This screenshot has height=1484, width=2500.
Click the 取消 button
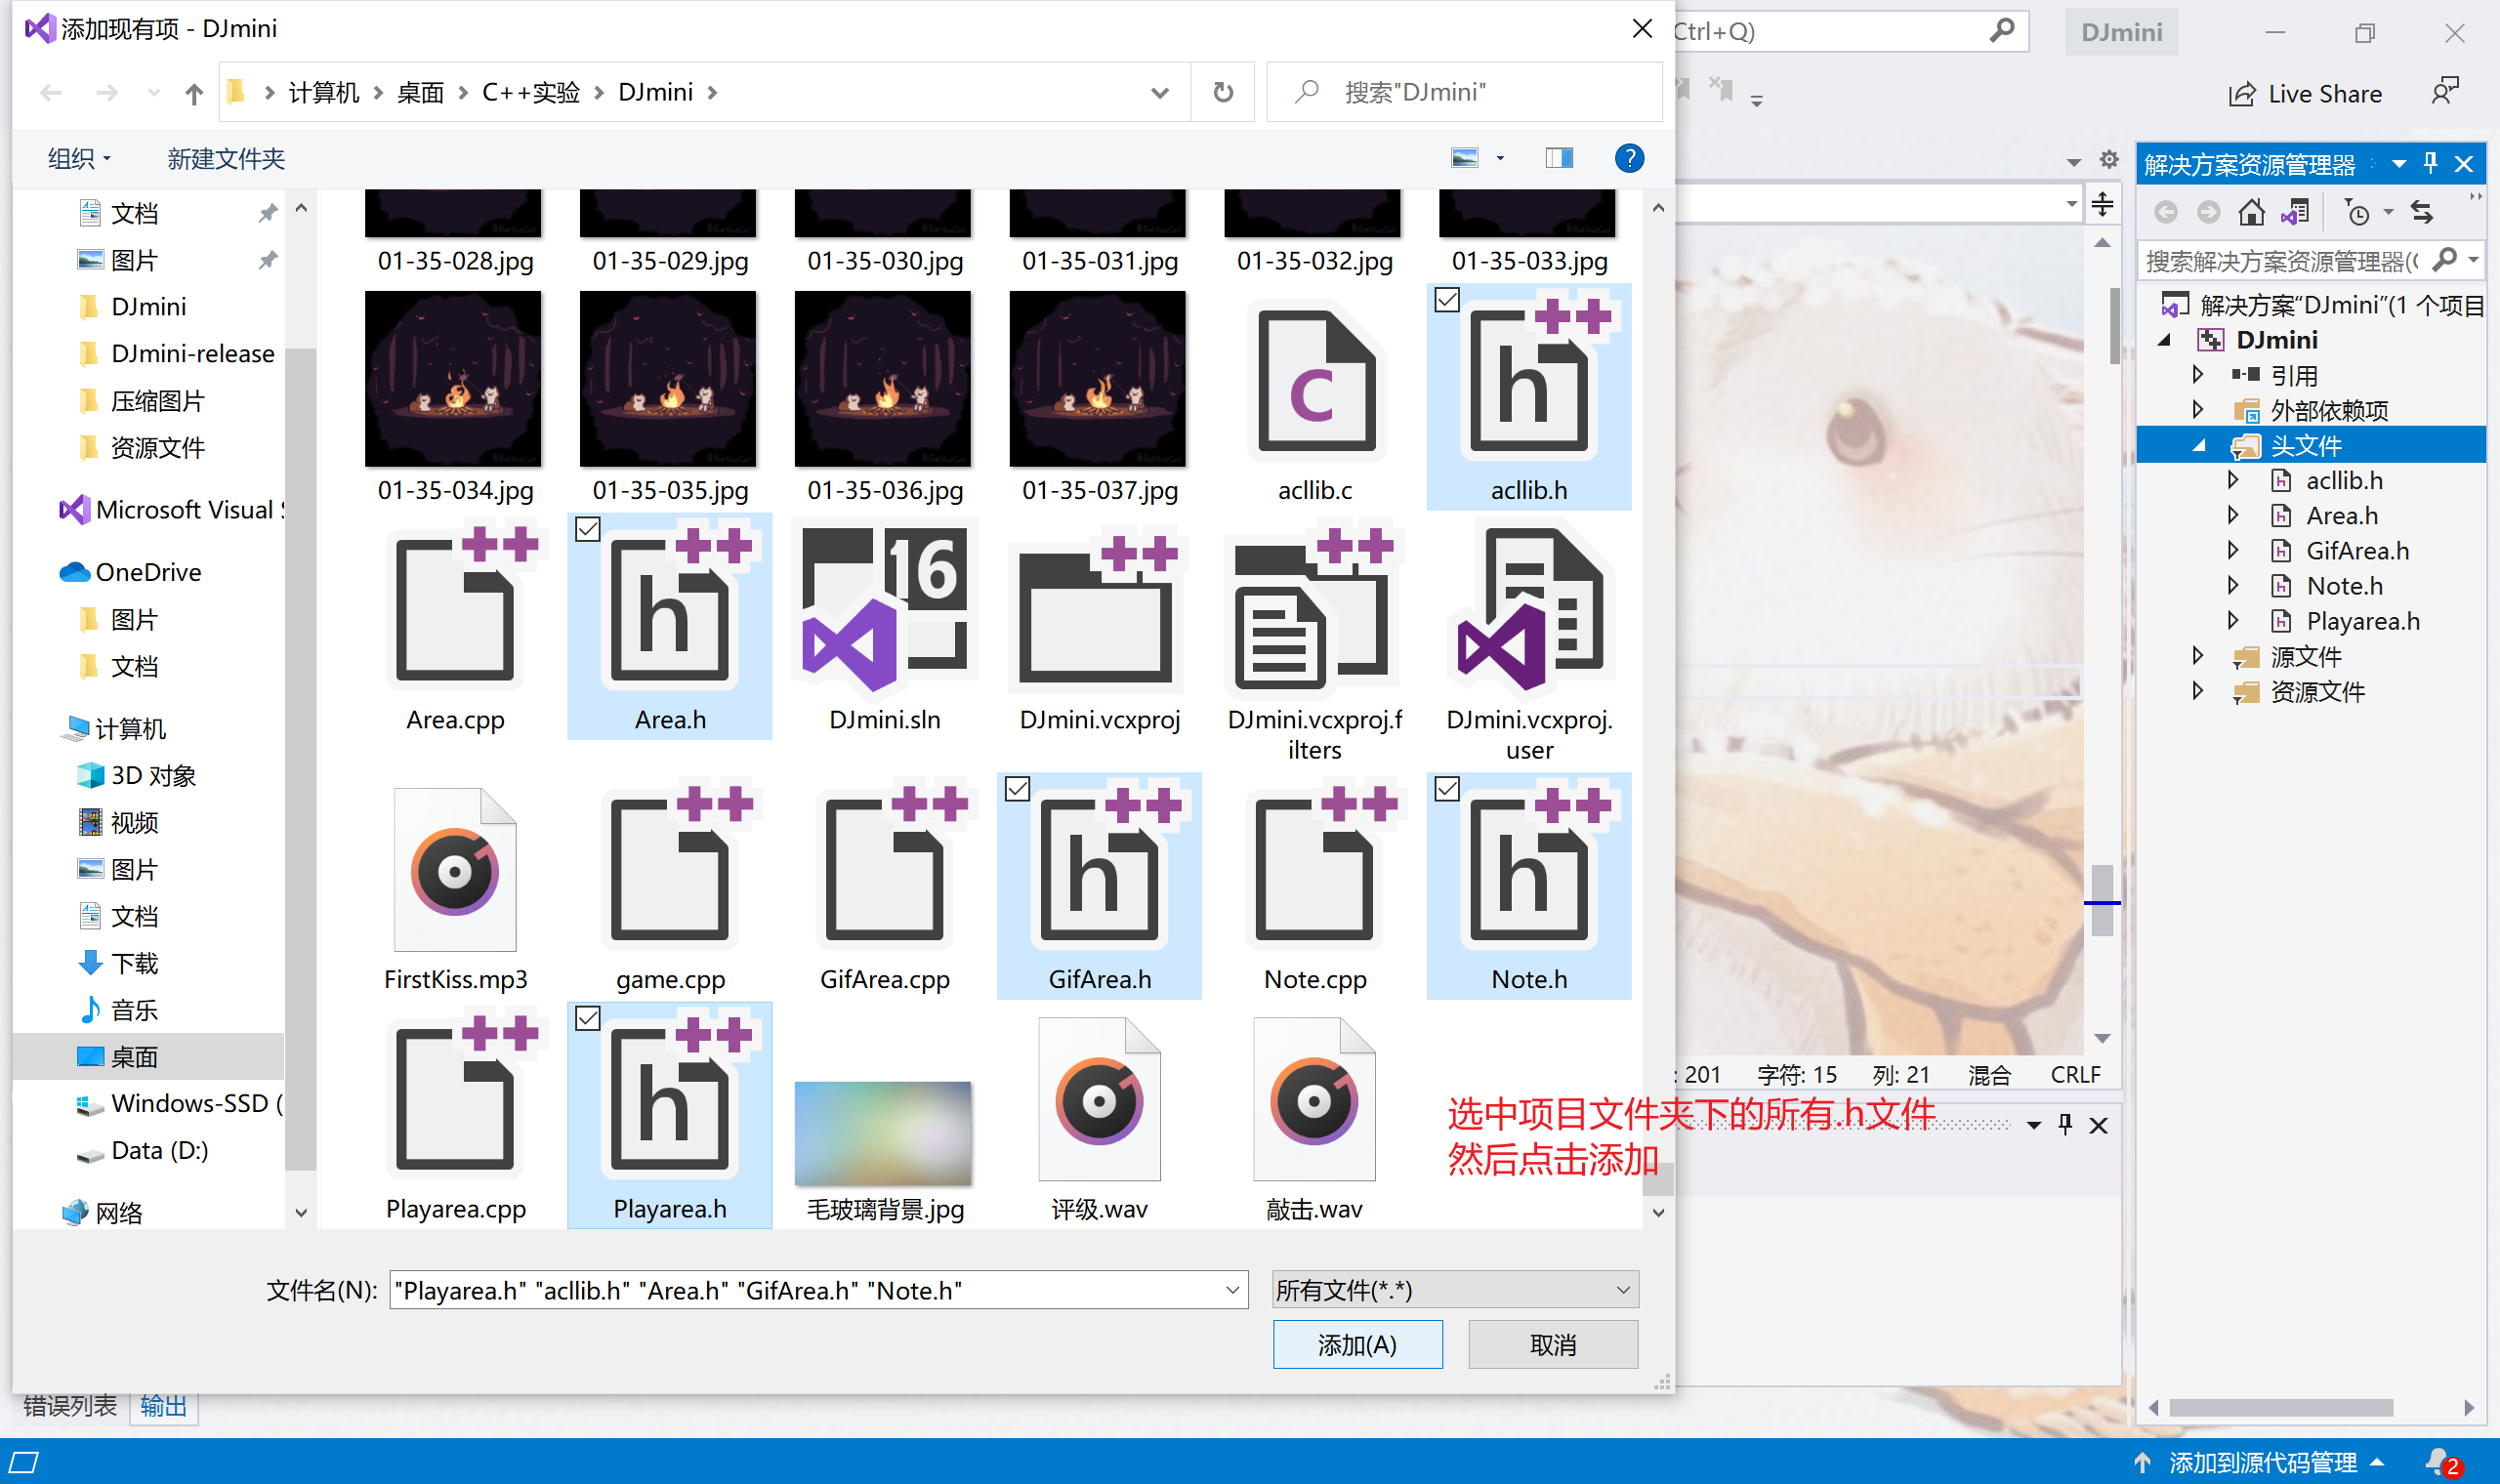[x=1552, y=1344]
